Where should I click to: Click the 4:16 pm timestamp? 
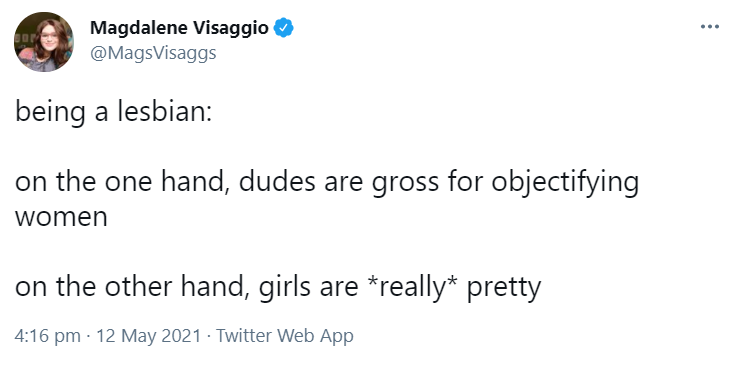point(47,336)
